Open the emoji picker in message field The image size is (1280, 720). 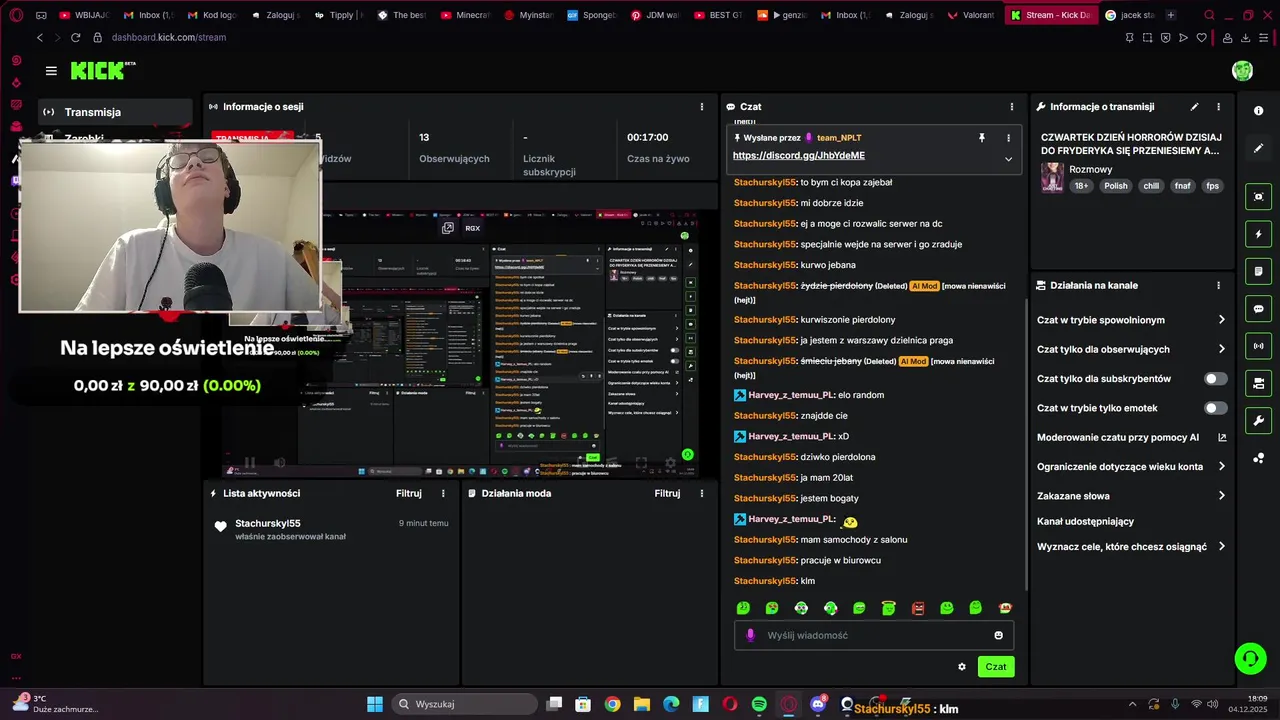998,635
